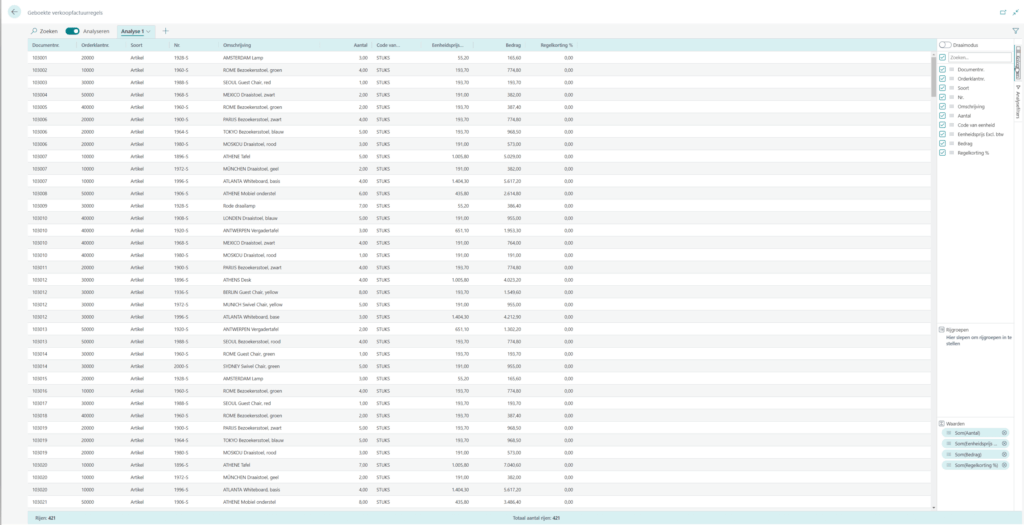Screen dimensions: 1024x525
Task: Uncheck the Regelkorting % column checkbox
Action: (942, 153)
